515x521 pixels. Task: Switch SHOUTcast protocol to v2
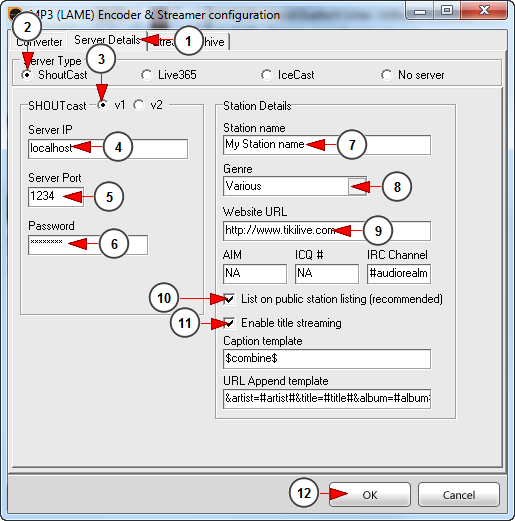pos(139,105)
